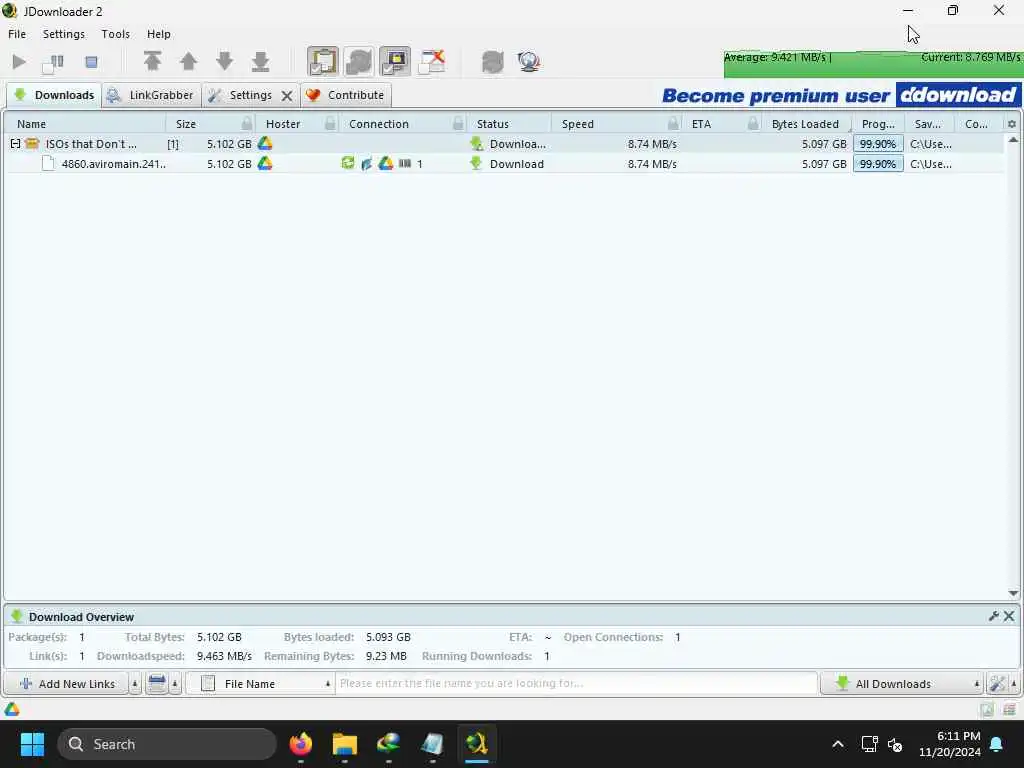The width and height of the screenshot is (1024, 768).
Task: Expand the Add New Links dropdown arrow
Action: [x=135, y=684]
